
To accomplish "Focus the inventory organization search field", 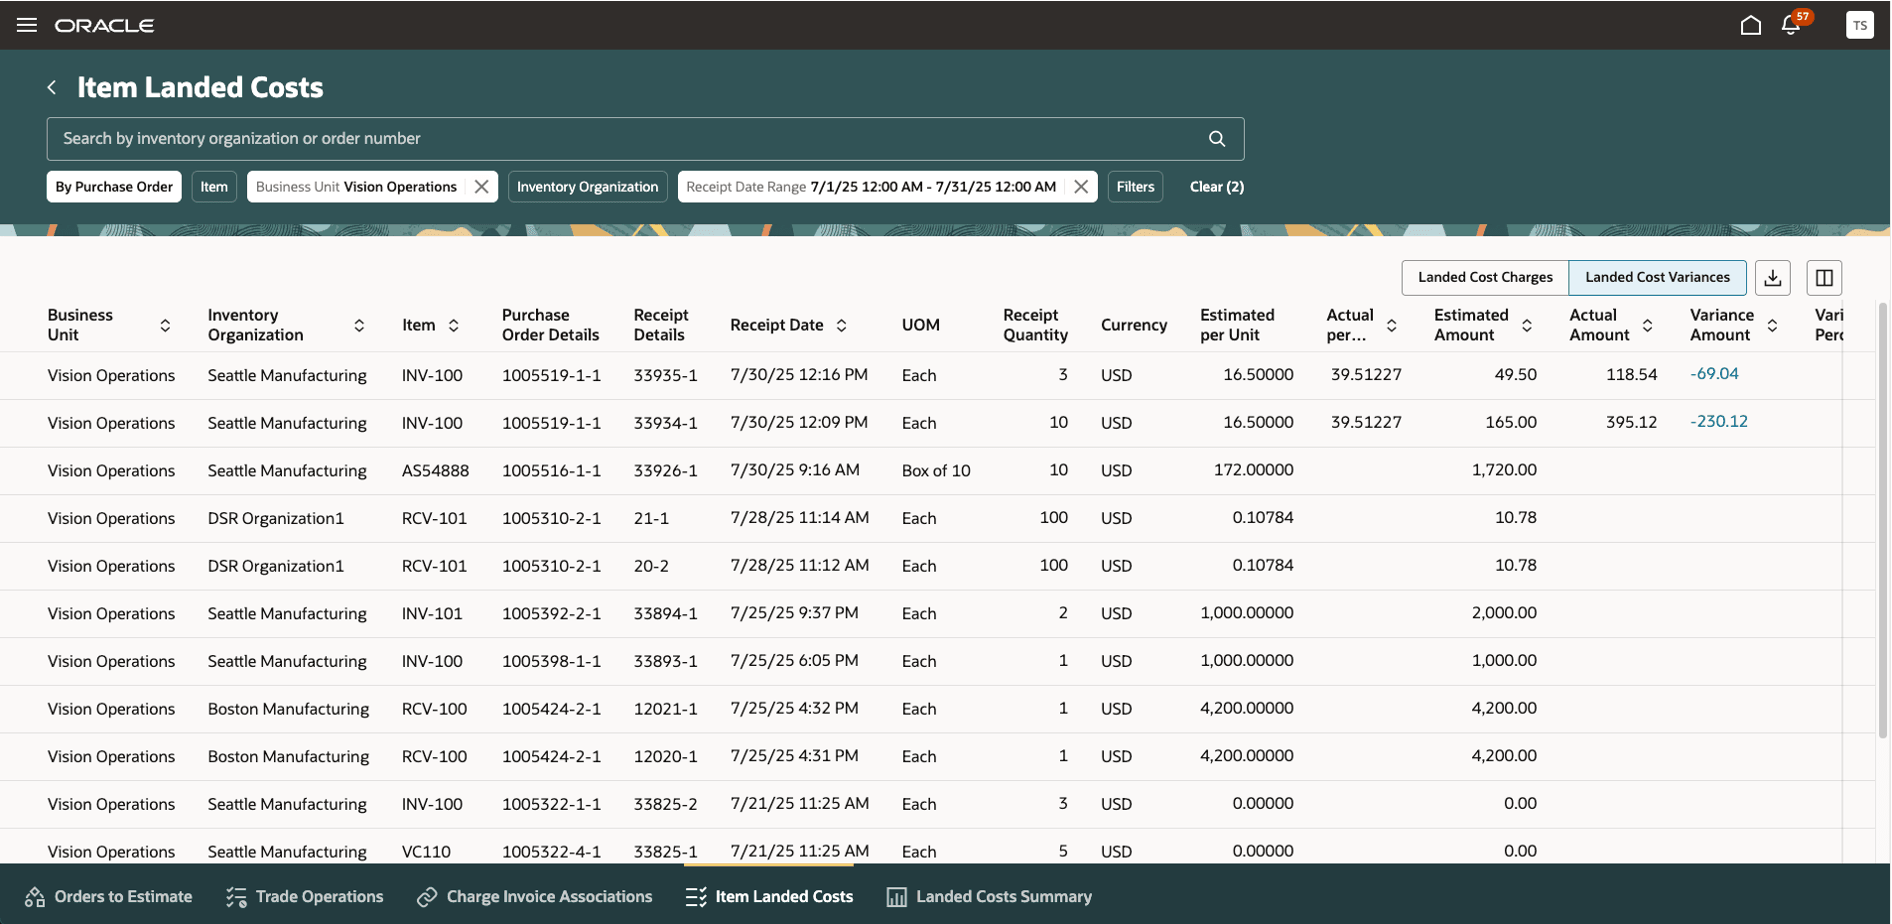I will (x=620, y=139).
